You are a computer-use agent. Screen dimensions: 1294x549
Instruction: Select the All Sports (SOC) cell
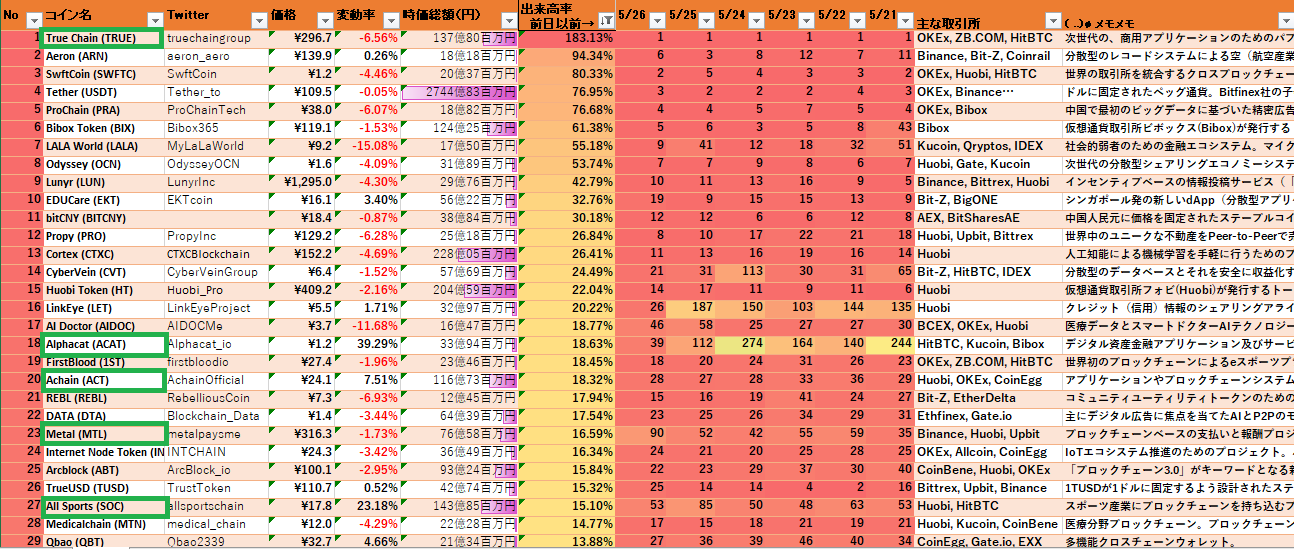[102, 507]
